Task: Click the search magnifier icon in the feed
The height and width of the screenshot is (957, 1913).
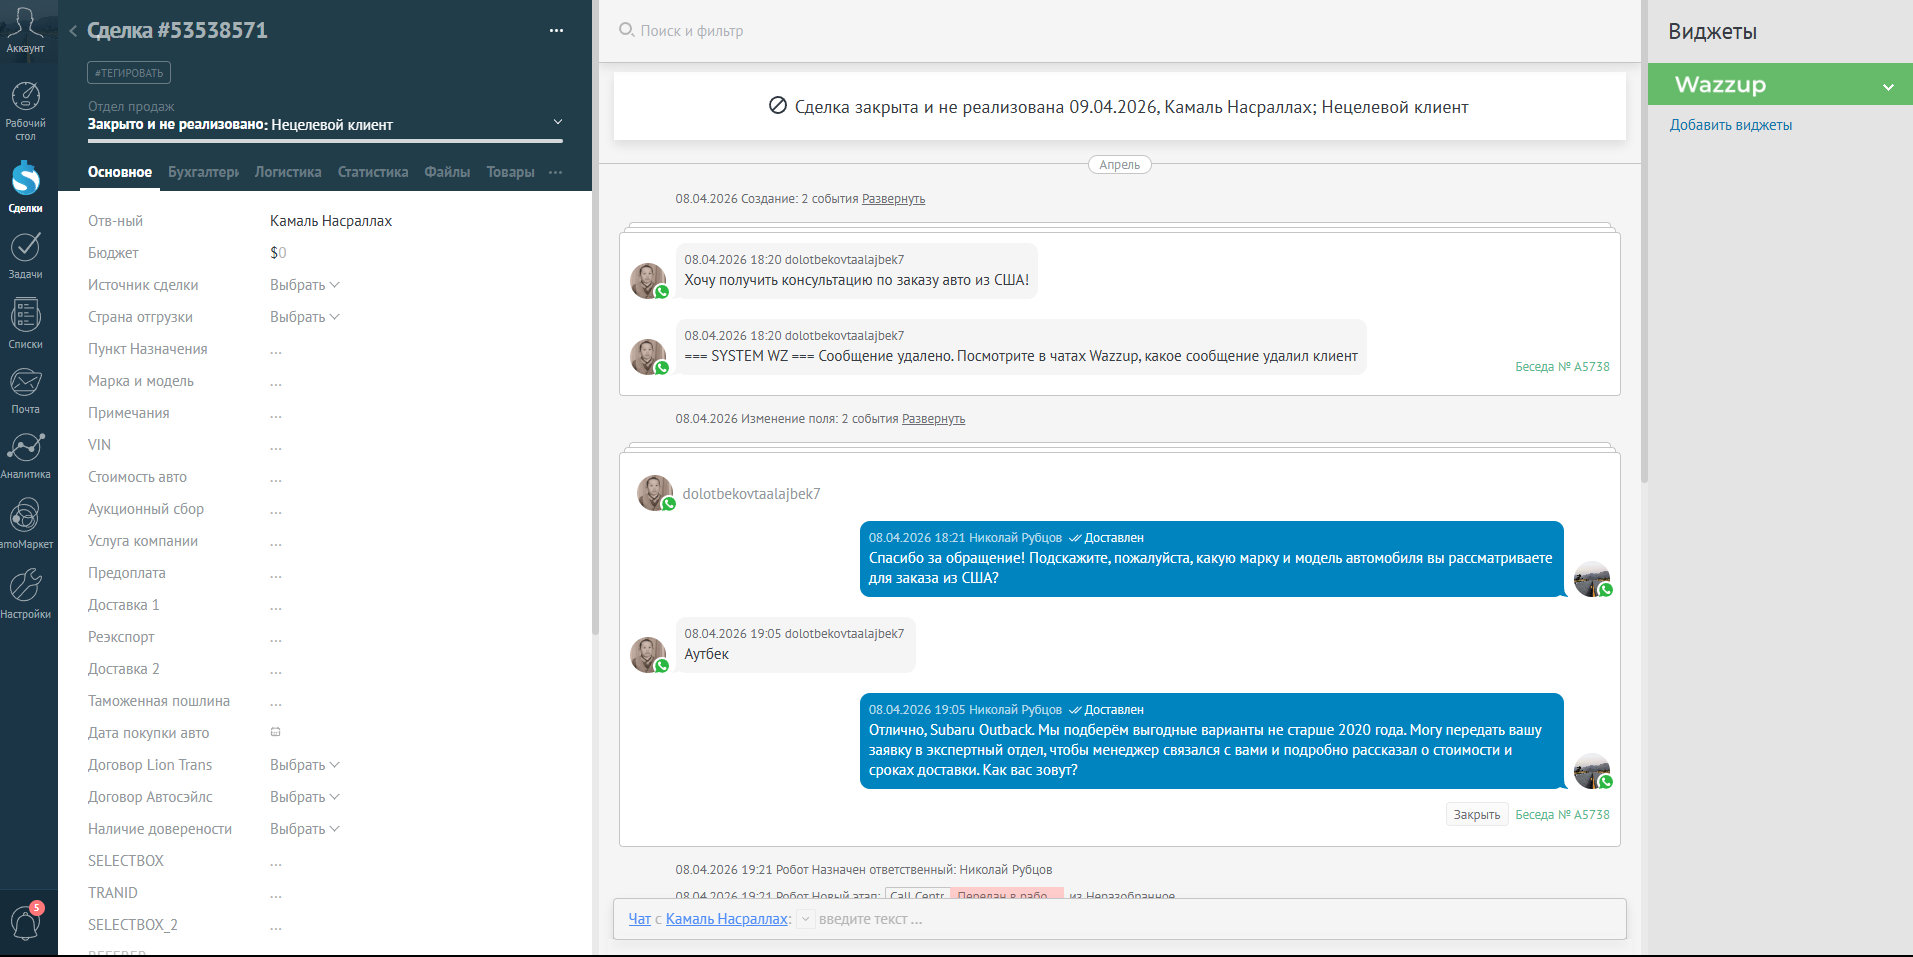Action: coord(626,30)
